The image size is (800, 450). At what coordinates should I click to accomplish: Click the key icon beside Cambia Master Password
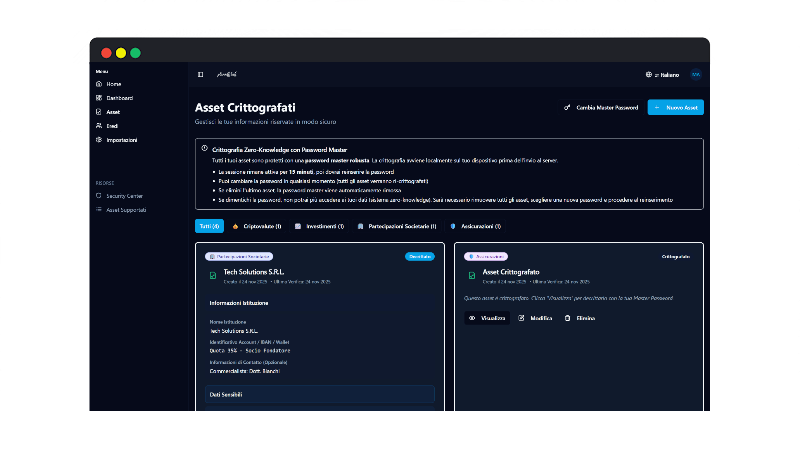click(567, 108)
